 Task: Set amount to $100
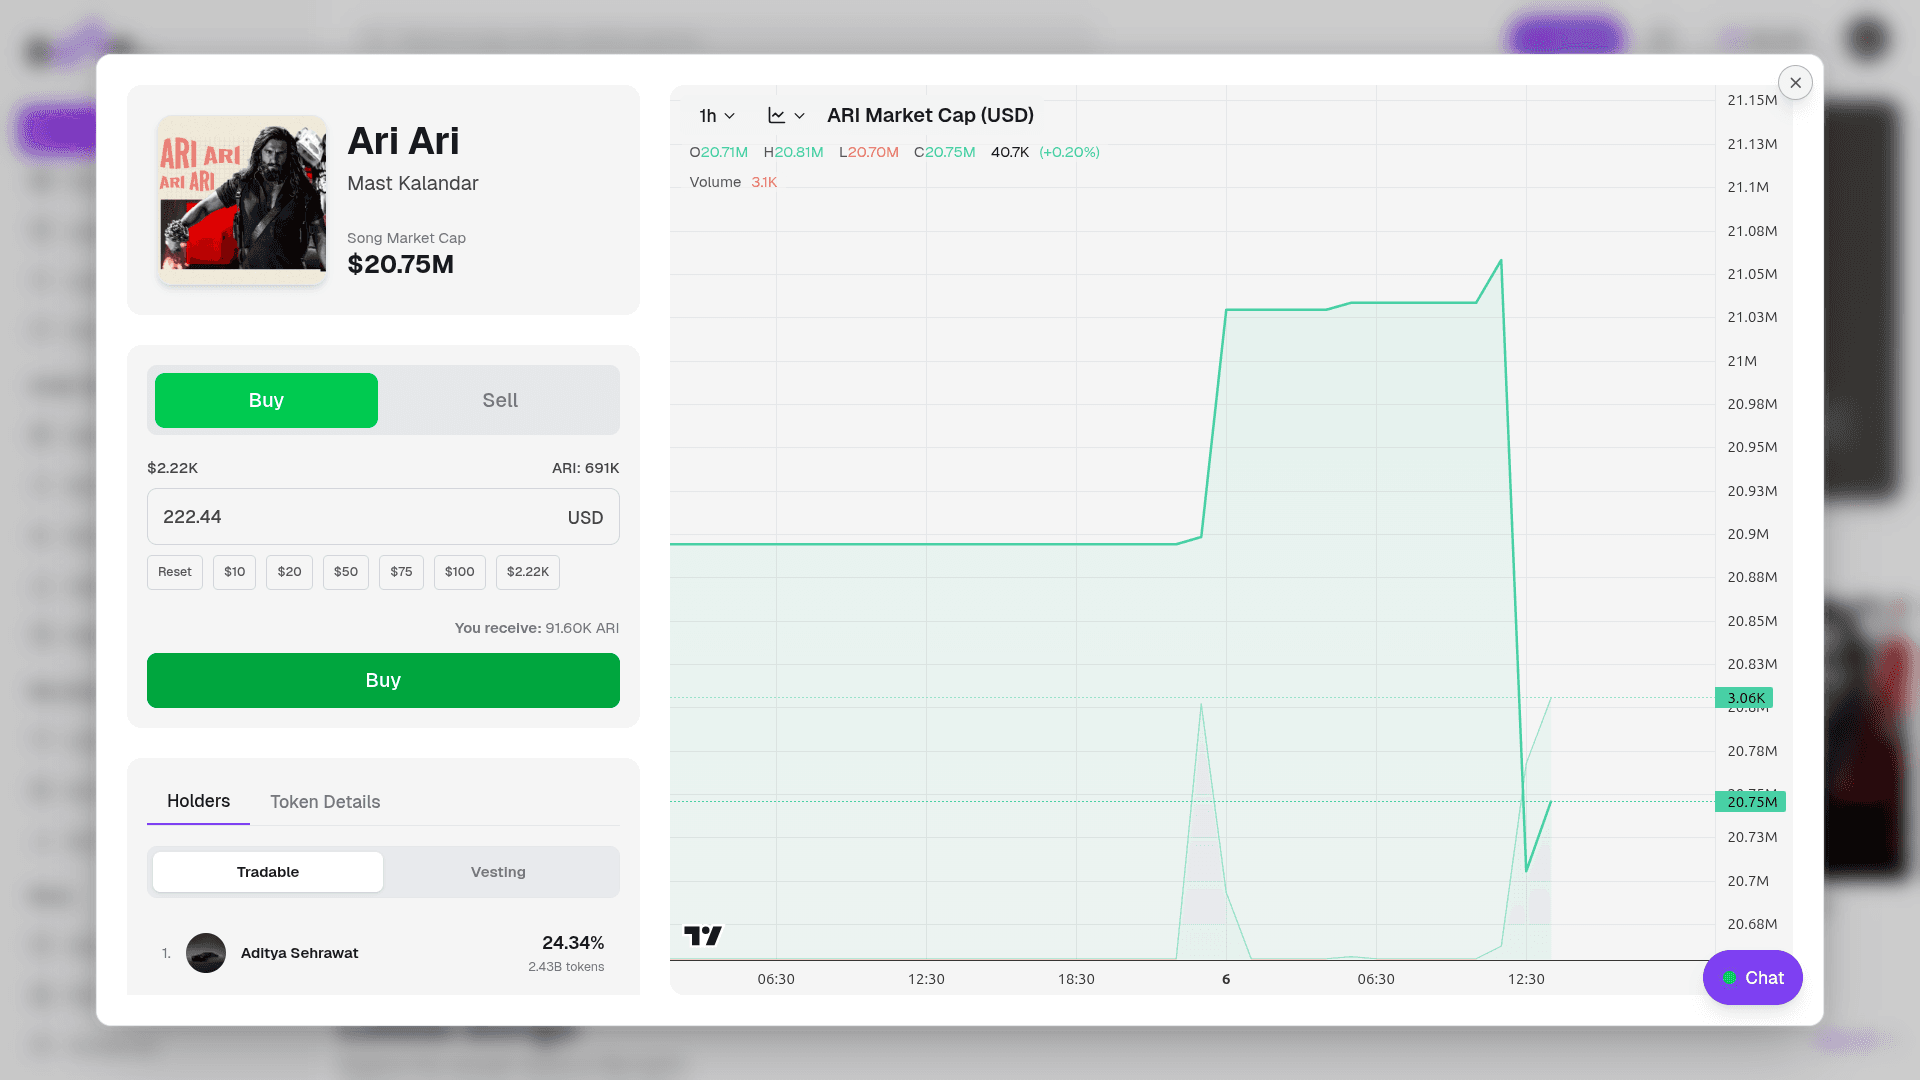[x=460, y=572]
